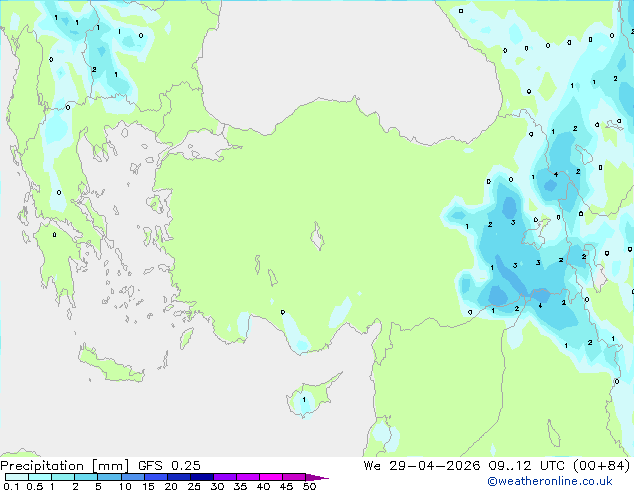Click the legend label '0.1'
634x490 pixels.
(x=11, y=486)
